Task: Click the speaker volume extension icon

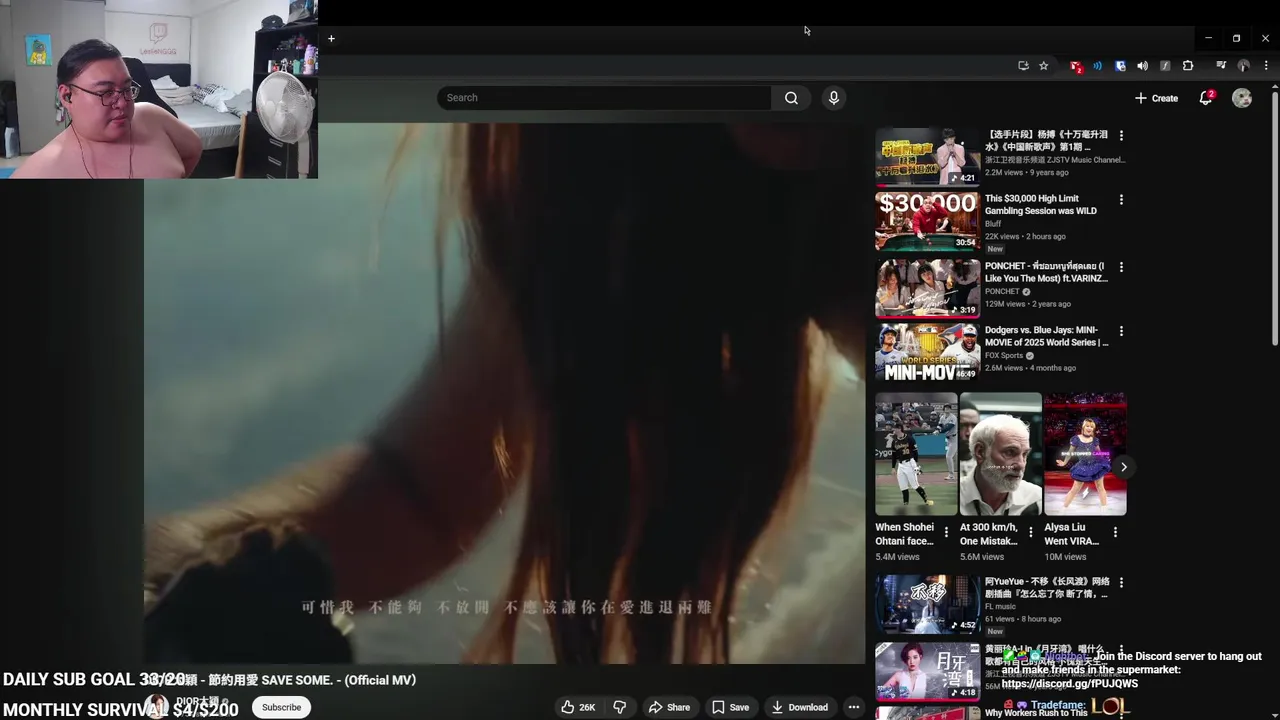Action: (x=1143, y=66)
